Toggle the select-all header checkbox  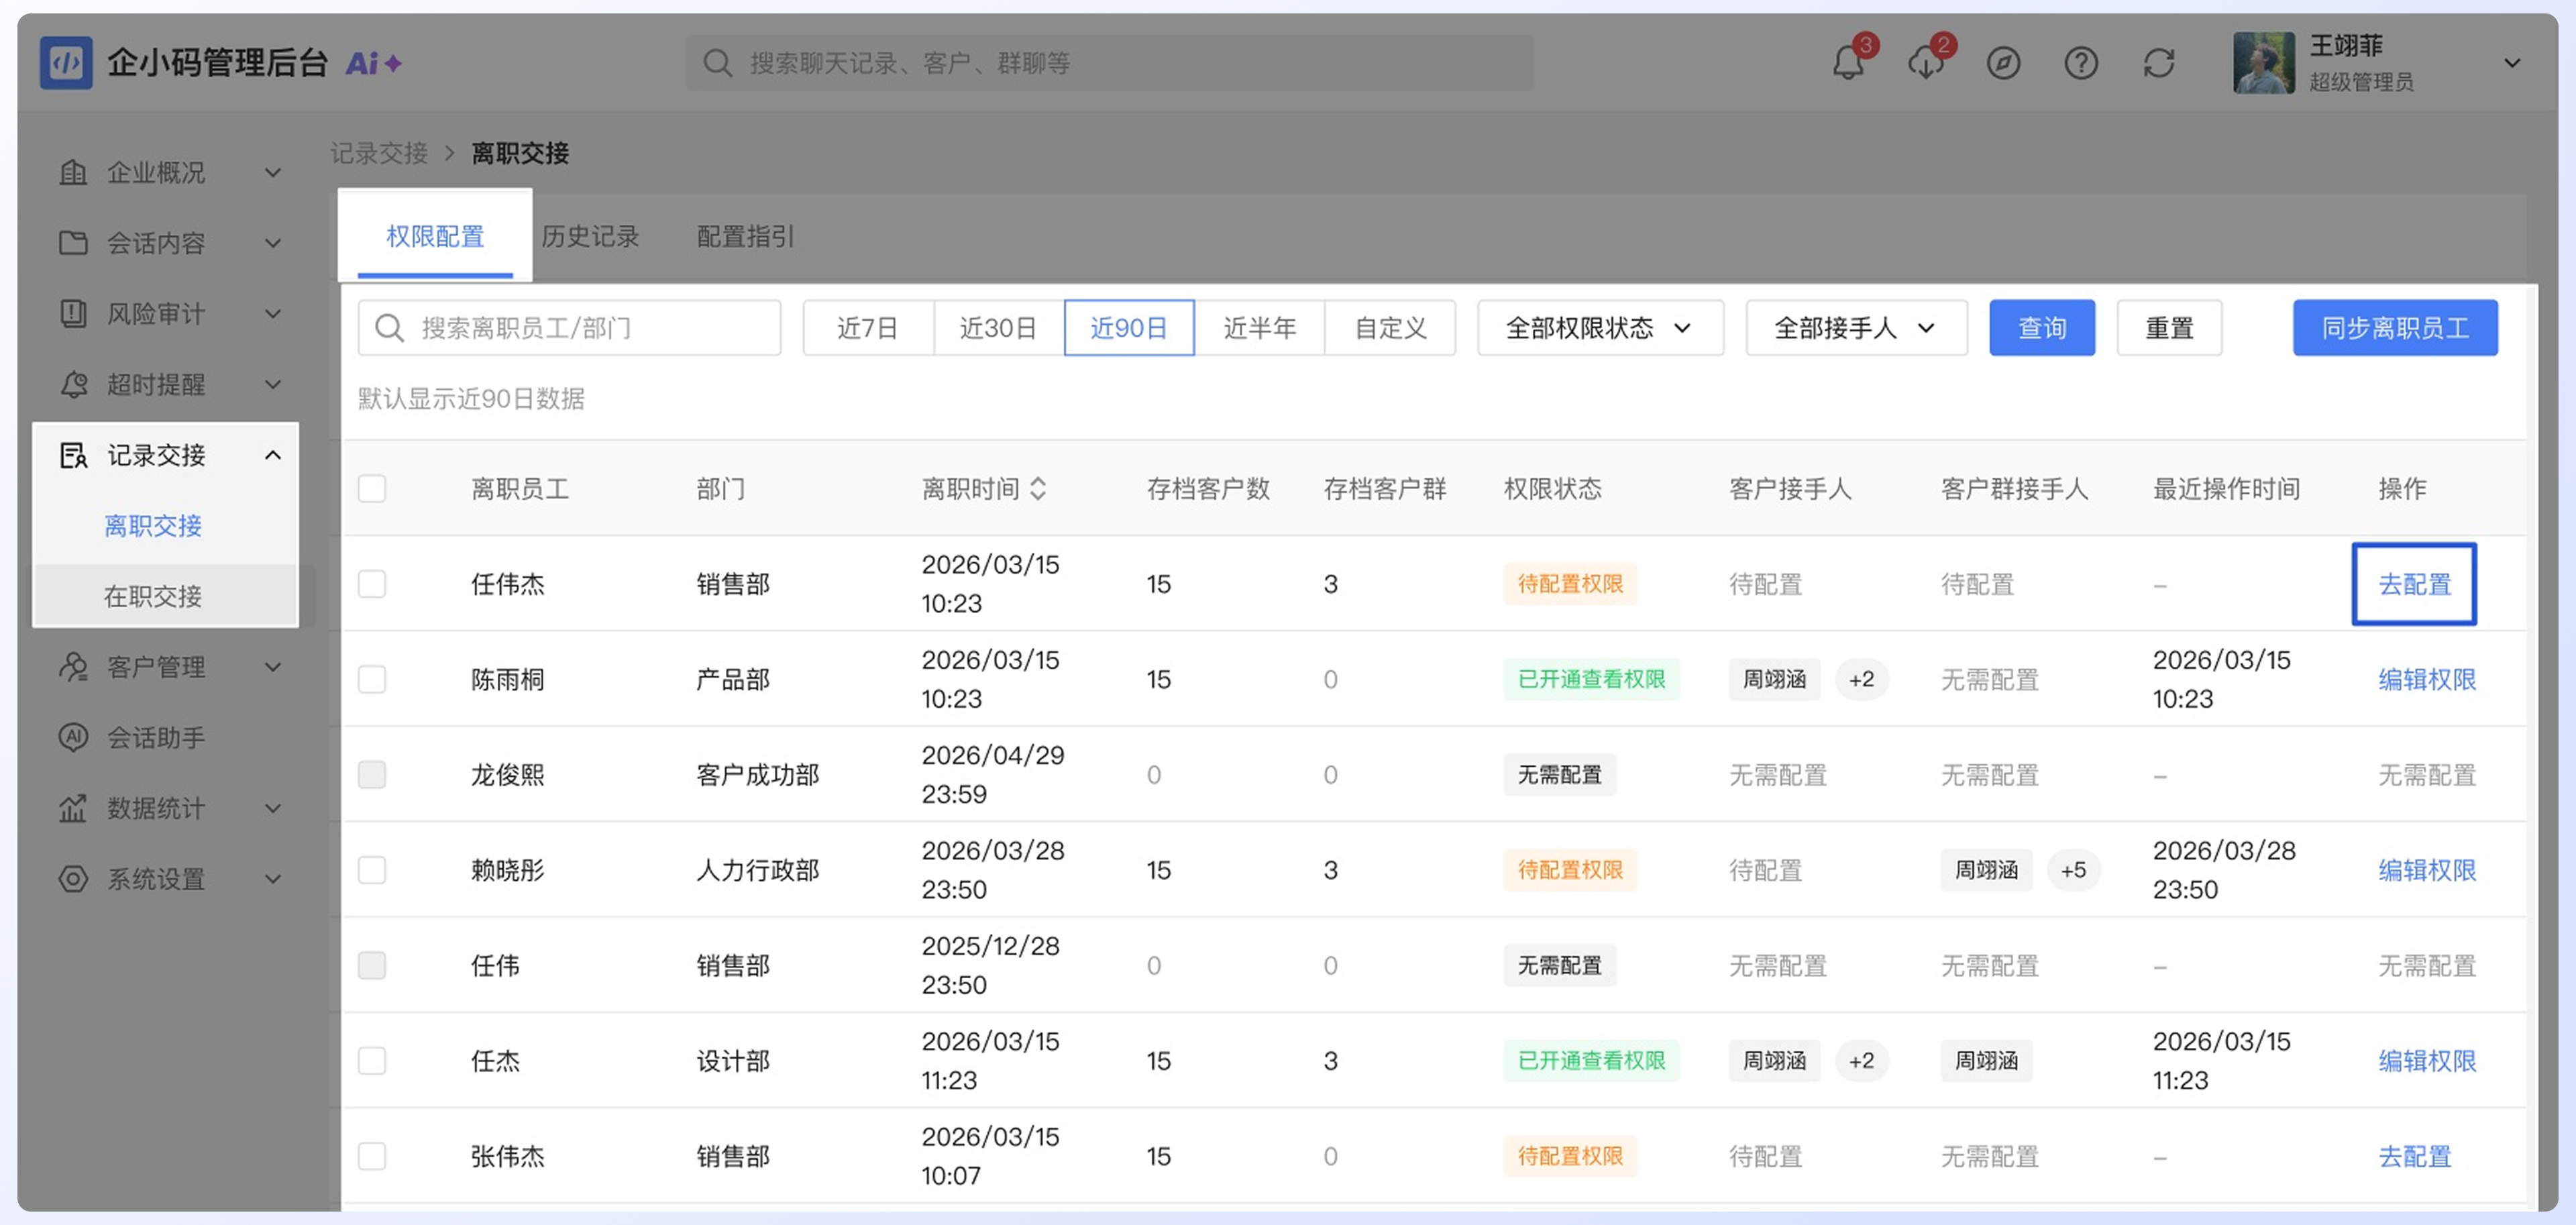(x=372, y=489)
